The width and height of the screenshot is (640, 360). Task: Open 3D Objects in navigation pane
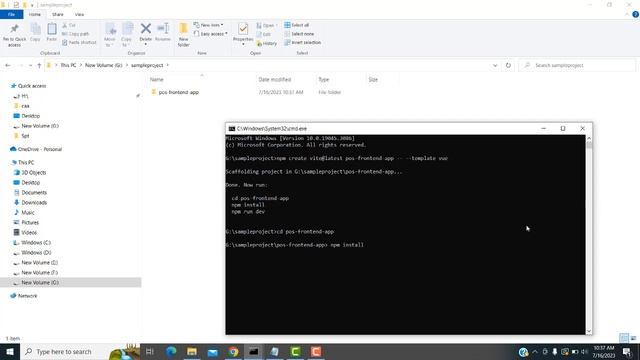pos(33,173)
